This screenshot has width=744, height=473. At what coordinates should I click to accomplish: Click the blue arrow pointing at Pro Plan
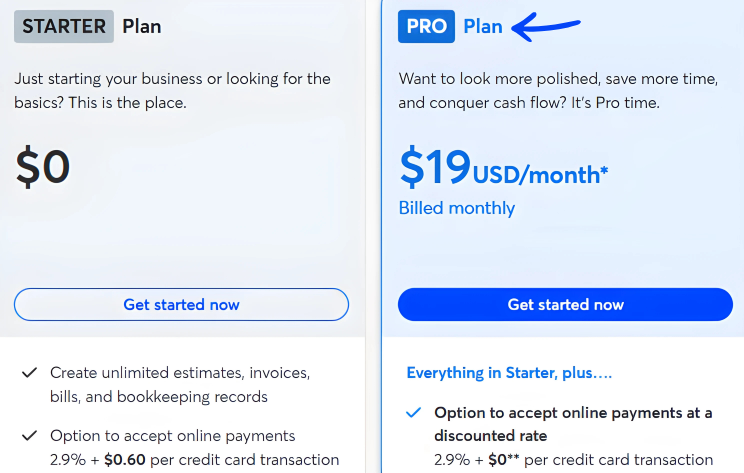pyautogui.click(x=546, y=27)
